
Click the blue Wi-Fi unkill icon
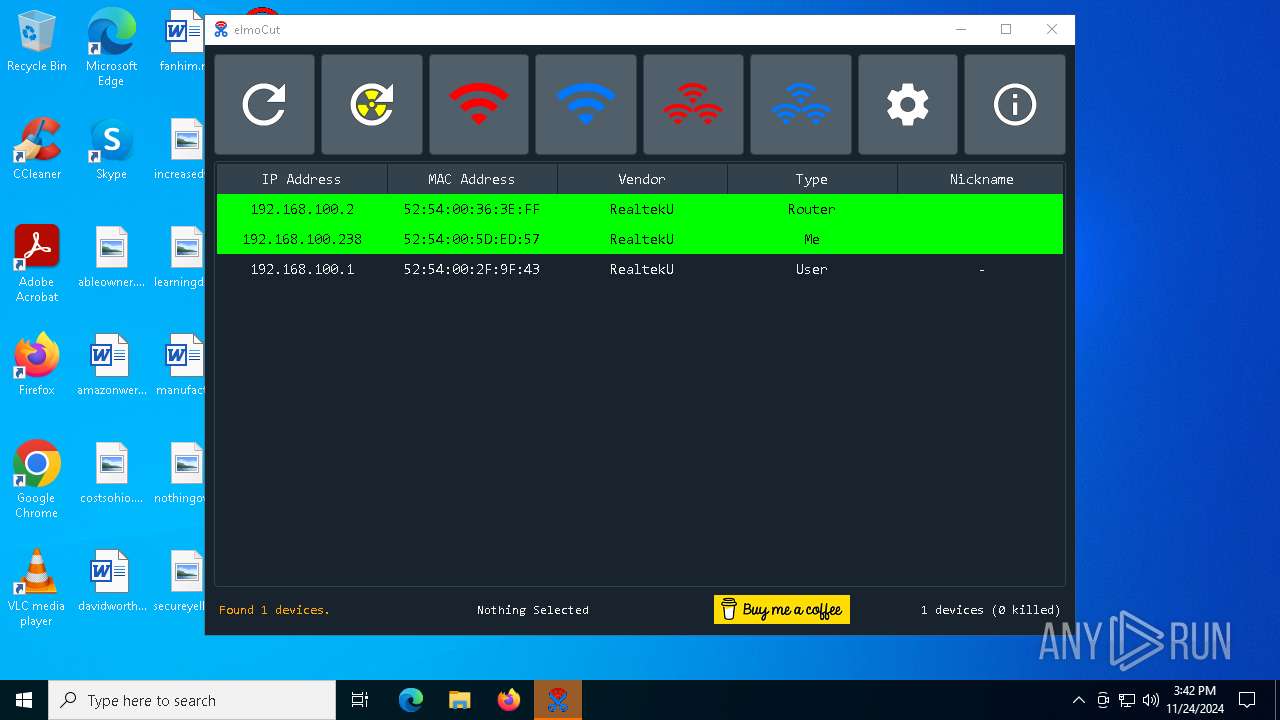click(x=586, y=104)
